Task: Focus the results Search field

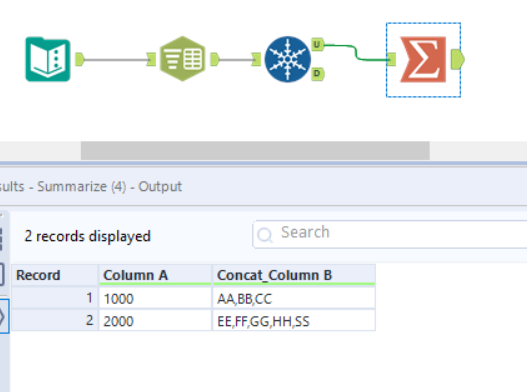Action: click(390, 234)
